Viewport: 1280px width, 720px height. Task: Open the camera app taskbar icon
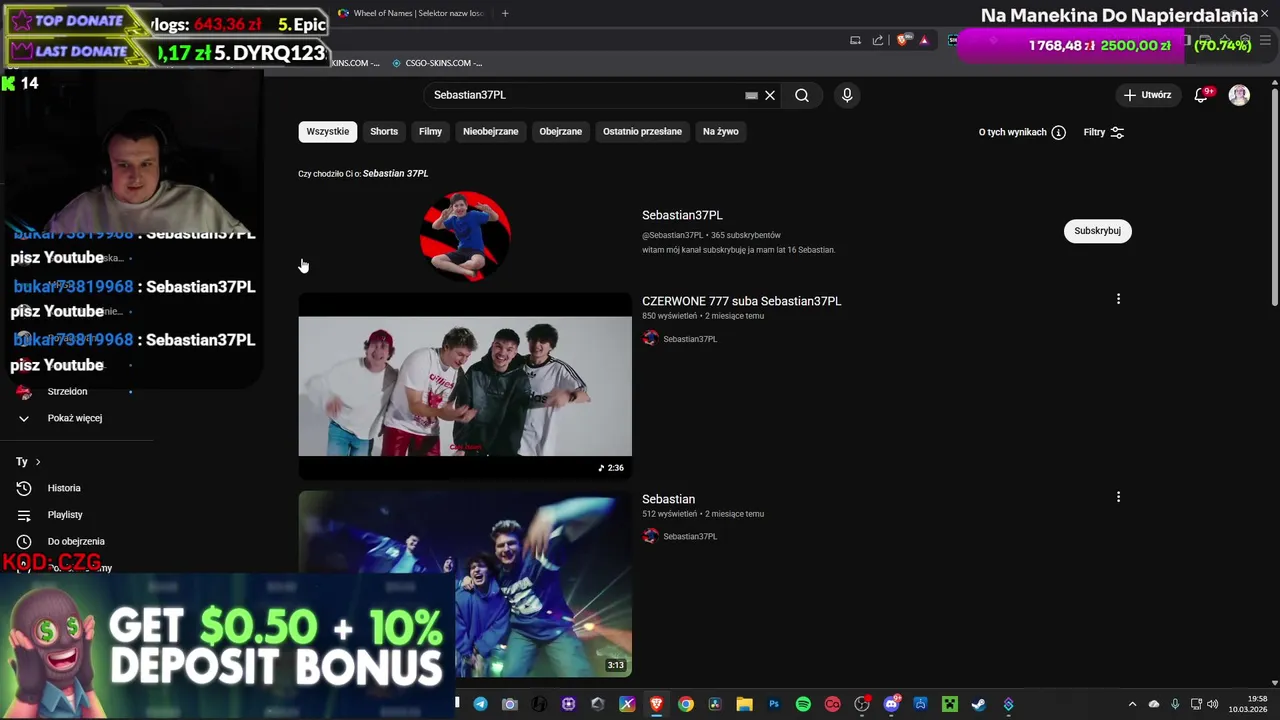click(509, 704)
